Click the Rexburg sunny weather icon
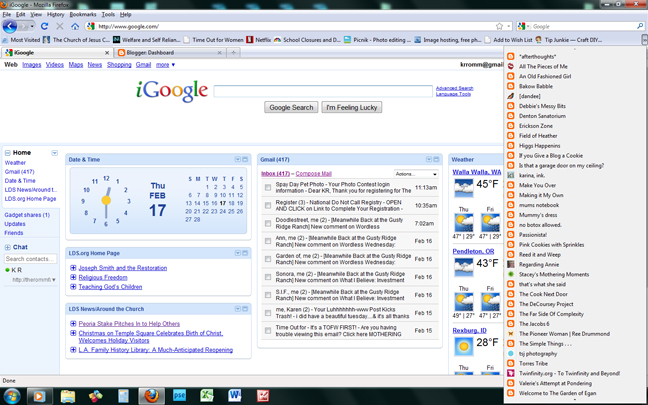The image size is (648, 405). coord(463,346)
